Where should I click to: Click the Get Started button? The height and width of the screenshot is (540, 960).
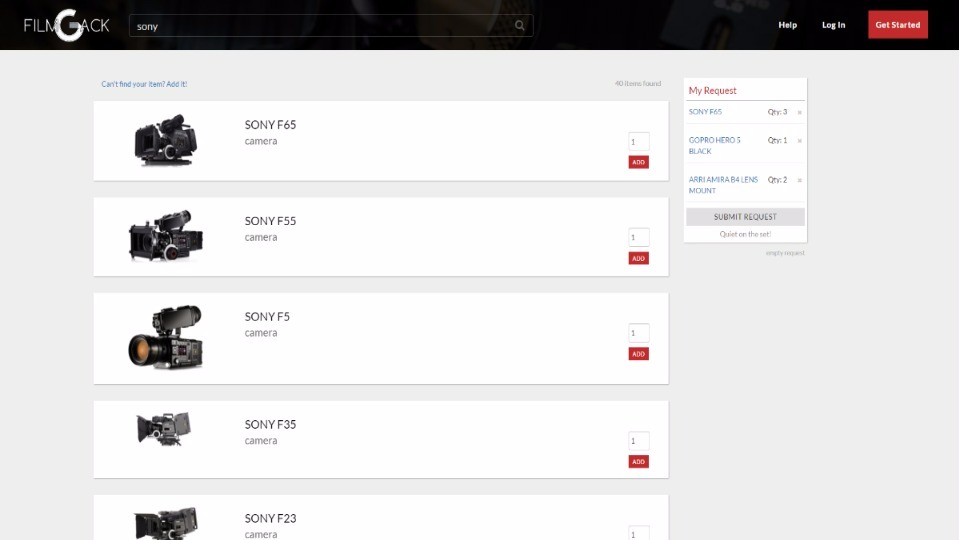coord(898,24)
